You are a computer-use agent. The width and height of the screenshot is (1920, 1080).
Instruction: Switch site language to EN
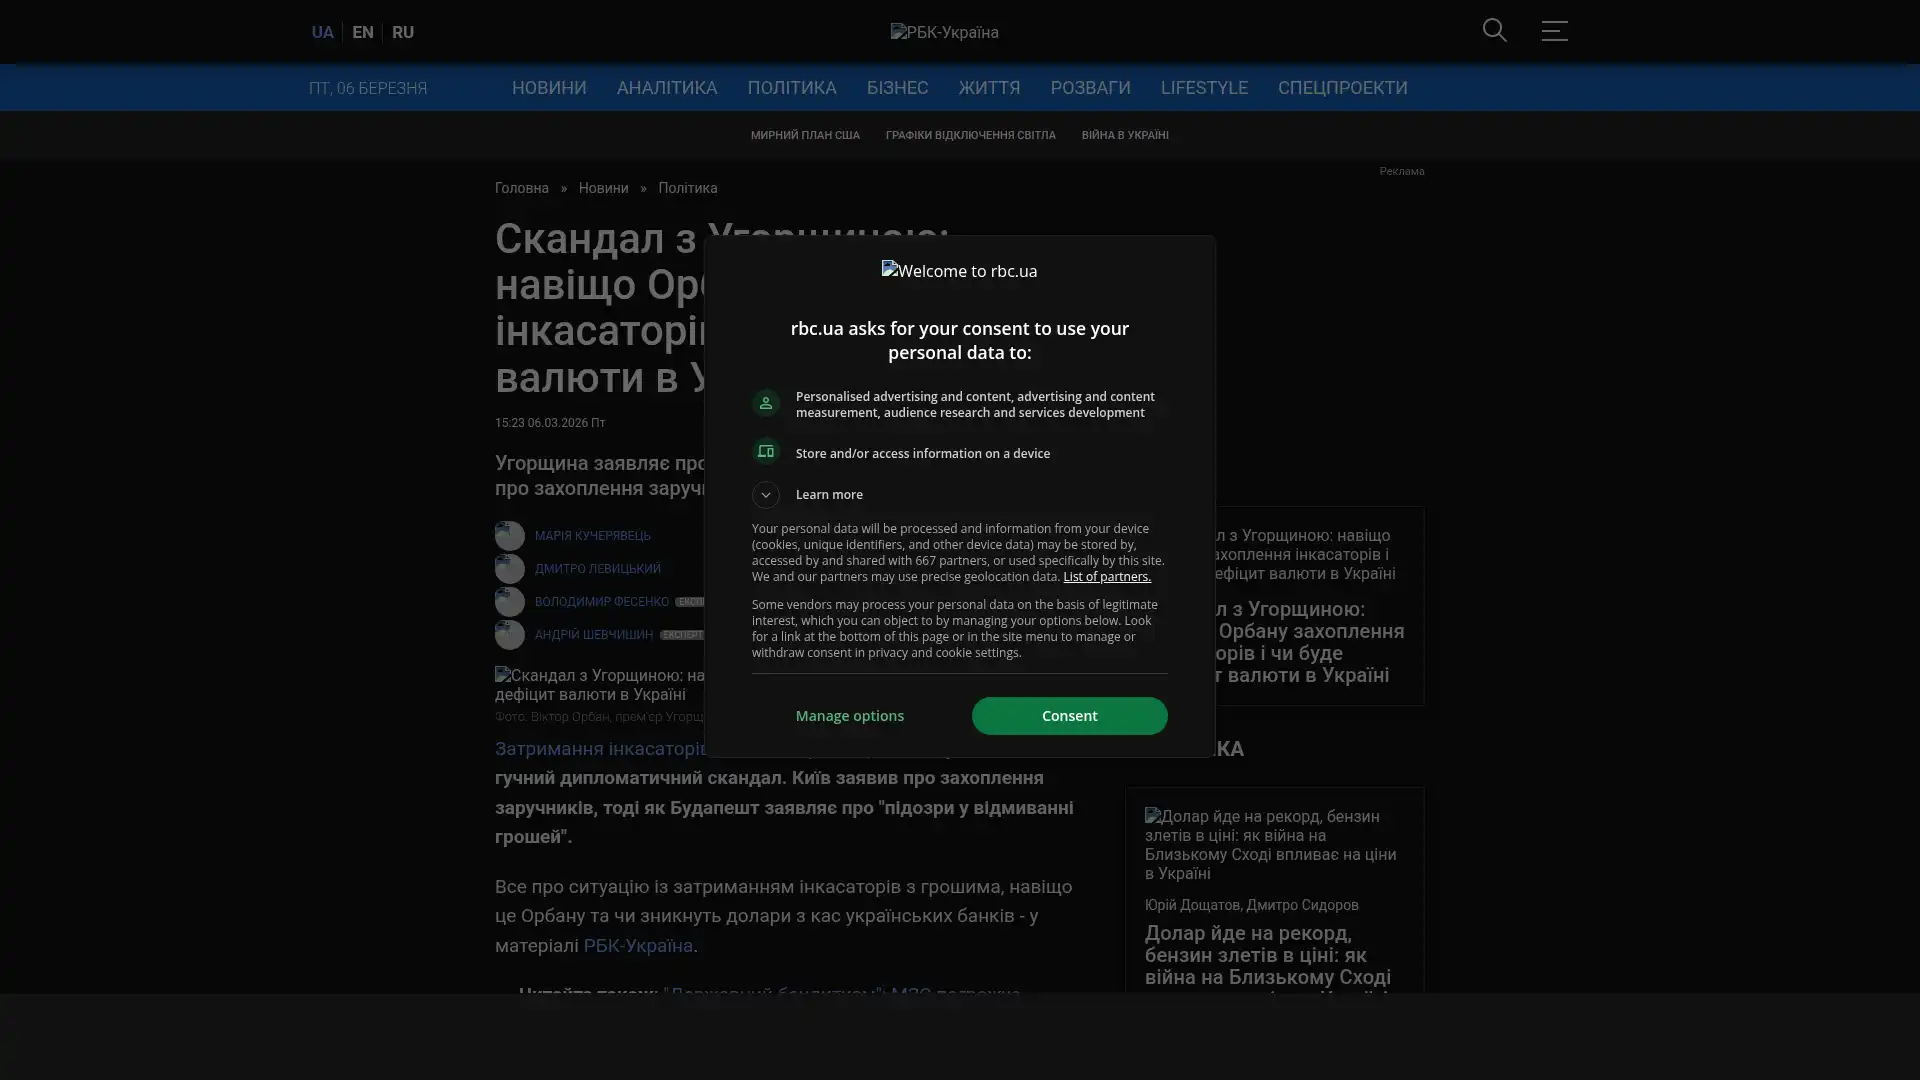(362, 32)
